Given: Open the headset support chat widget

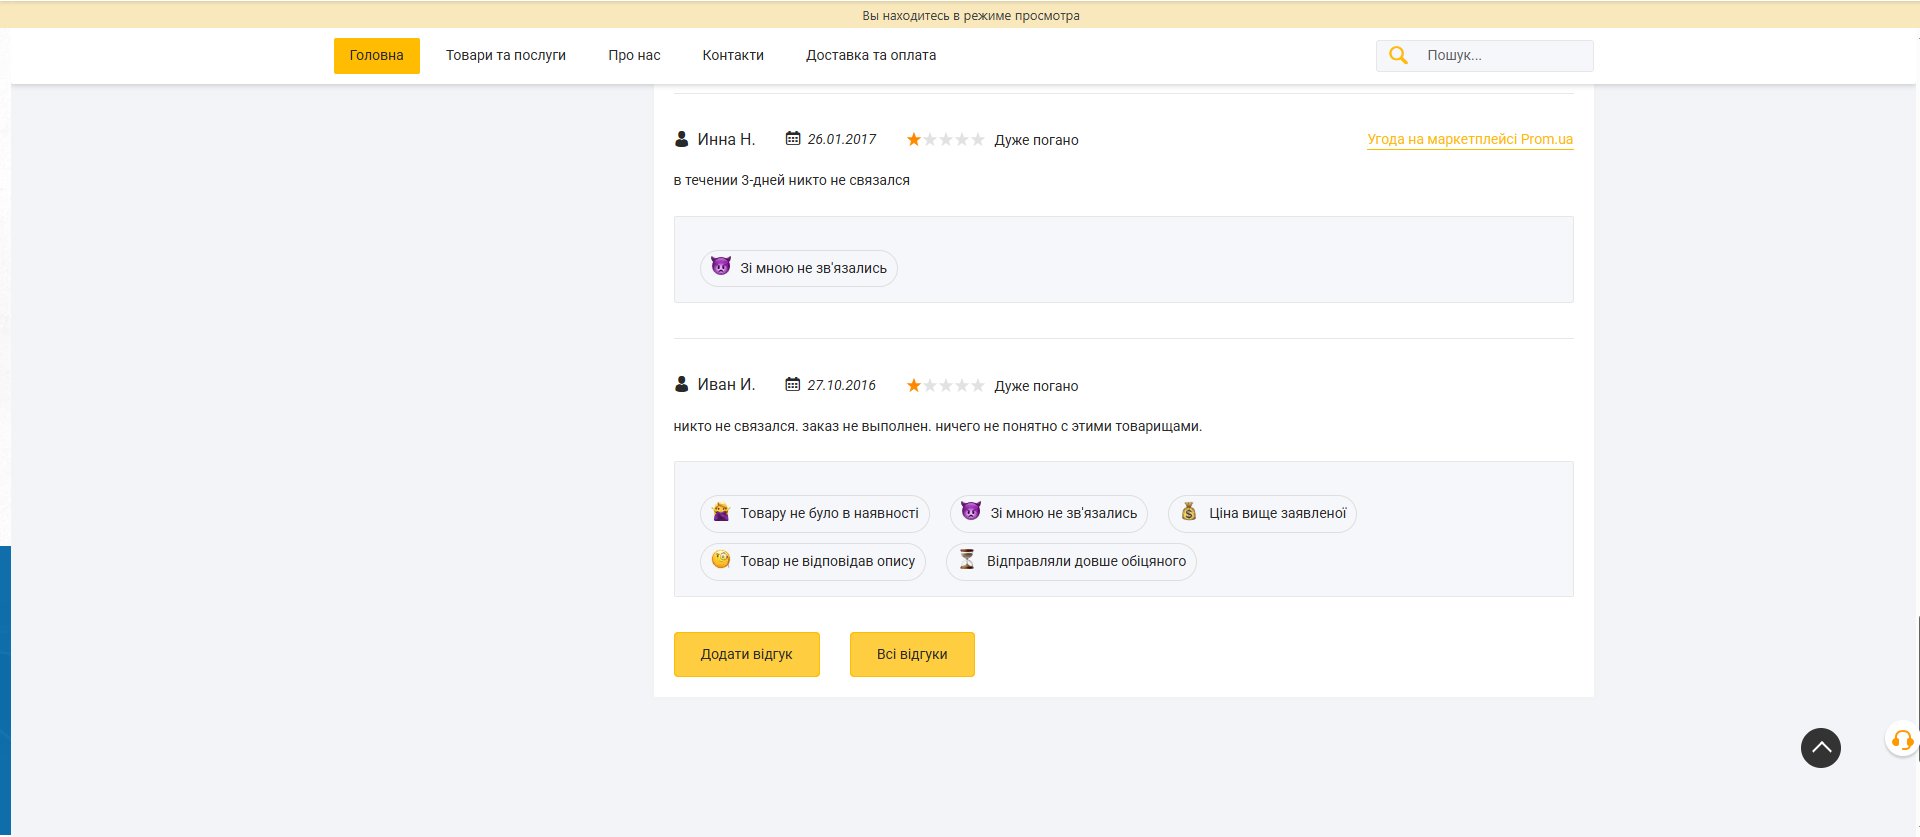Looking at the screenshot, I should (1901, 741).
